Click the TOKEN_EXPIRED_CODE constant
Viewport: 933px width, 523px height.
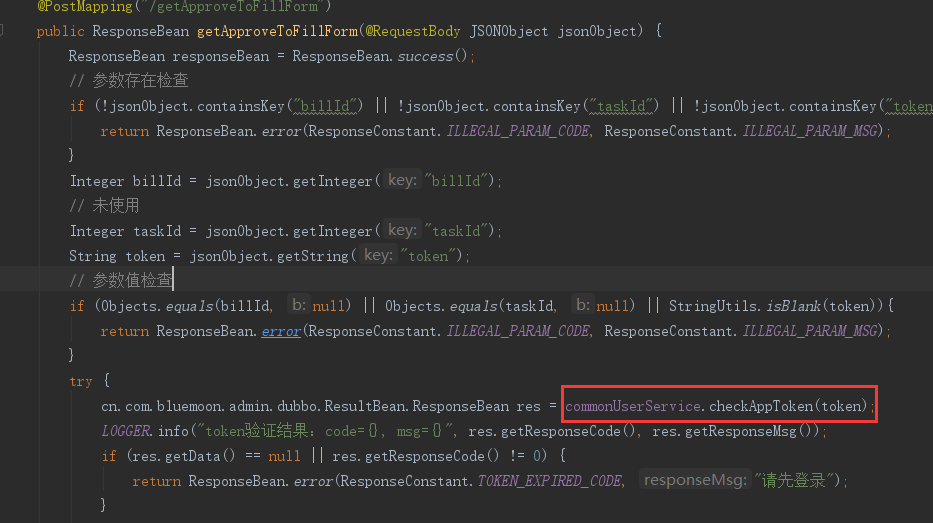pos(549,481)
